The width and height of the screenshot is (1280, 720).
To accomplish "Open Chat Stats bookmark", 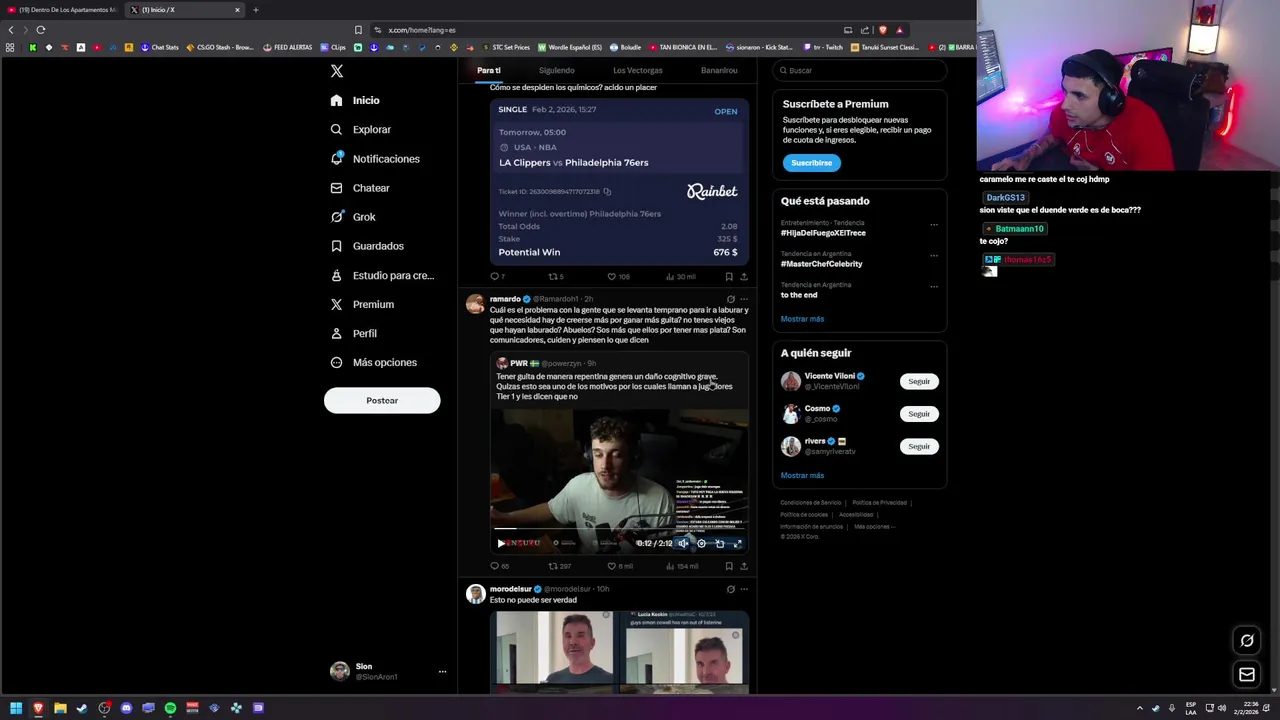I will (x=159, y=47).
